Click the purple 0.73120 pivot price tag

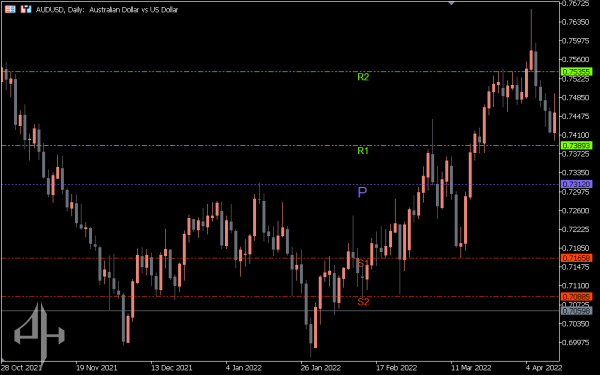coord(577,184)
